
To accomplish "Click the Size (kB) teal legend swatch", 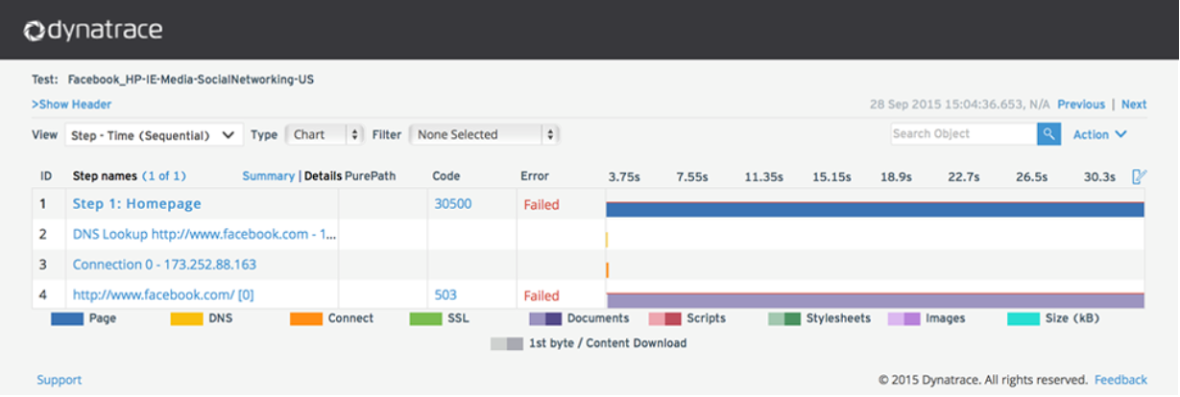I will [1023, 319].
